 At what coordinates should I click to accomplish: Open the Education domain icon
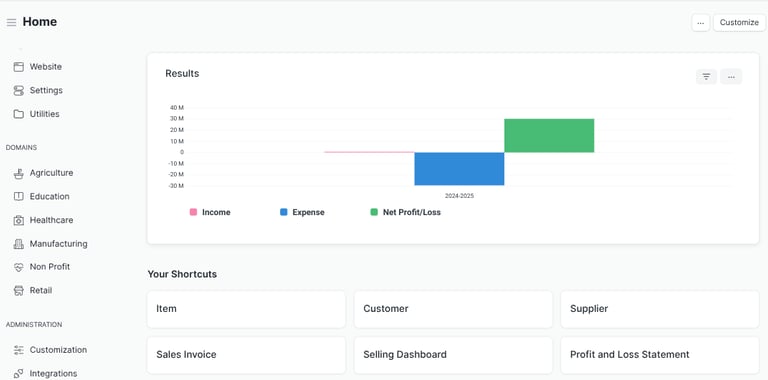[x=19, y=196]
